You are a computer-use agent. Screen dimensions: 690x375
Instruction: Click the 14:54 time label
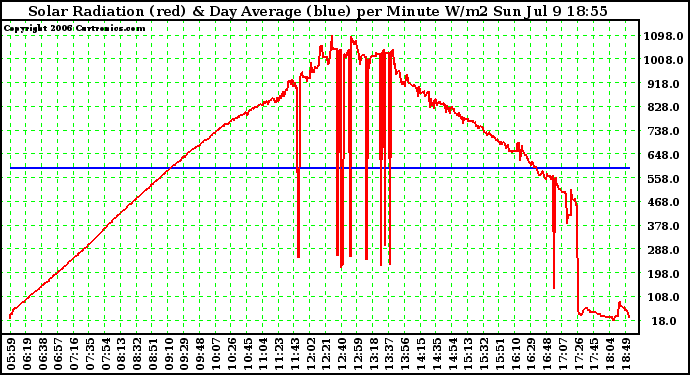pyautogui.click(x=452, y=354)
